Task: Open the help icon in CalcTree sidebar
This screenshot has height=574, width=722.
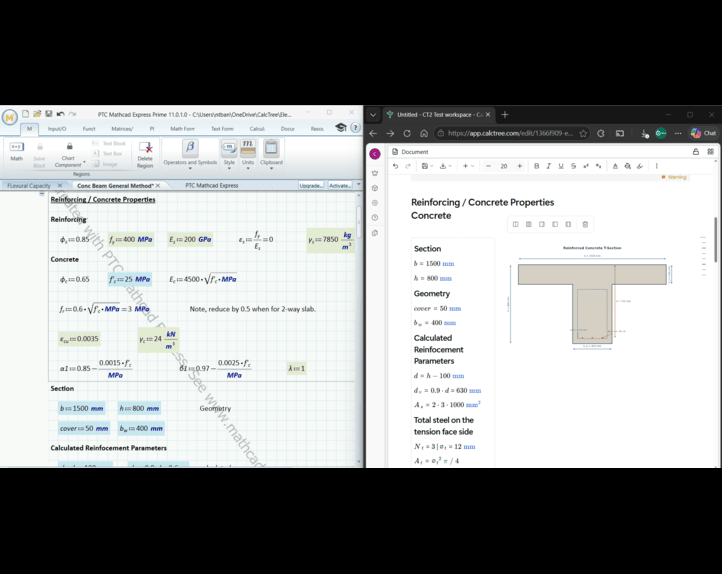Action: [x=375, y=217]
